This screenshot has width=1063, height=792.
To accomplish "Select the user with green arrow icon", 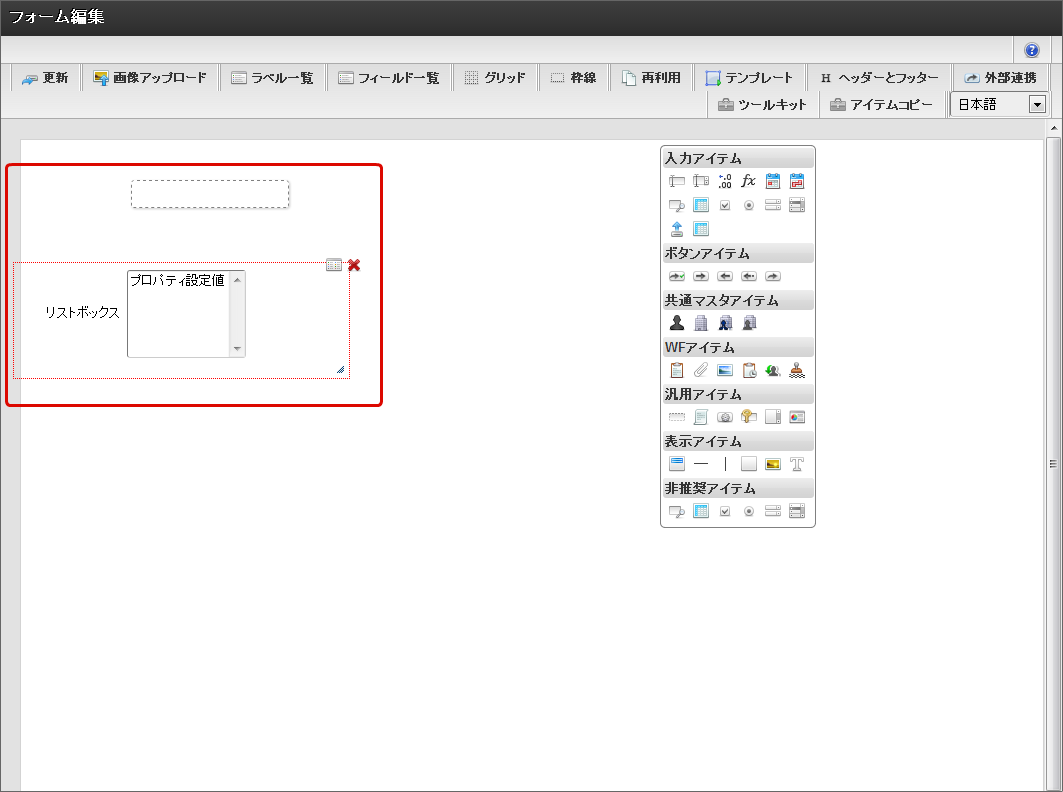I will [773, 370].
